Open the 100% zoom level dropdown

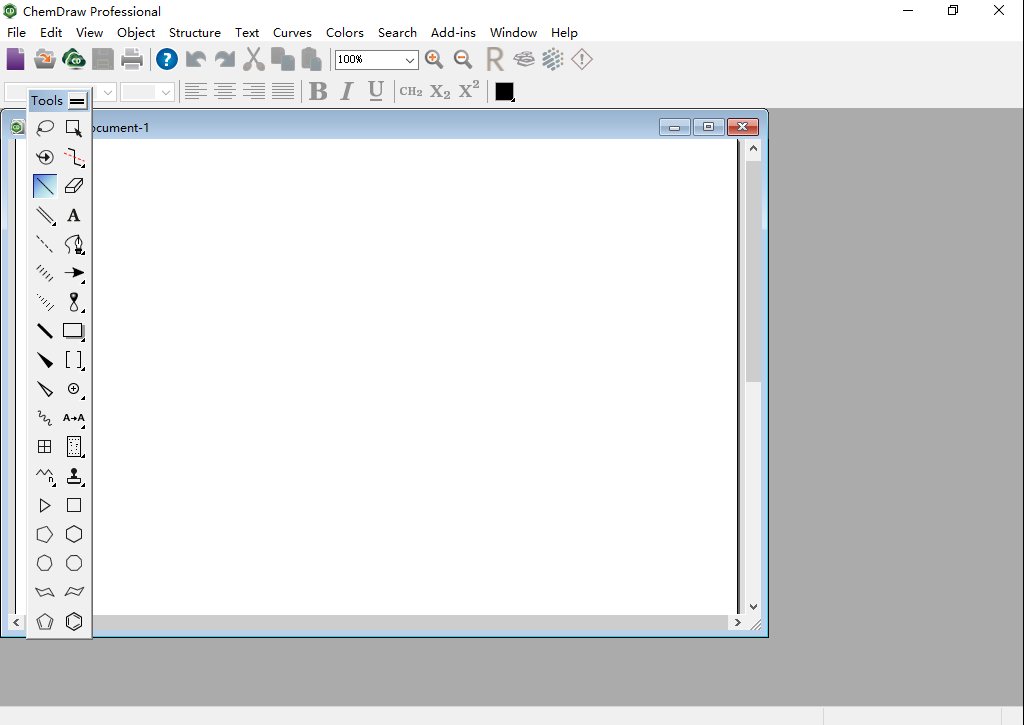click(409, 61)
